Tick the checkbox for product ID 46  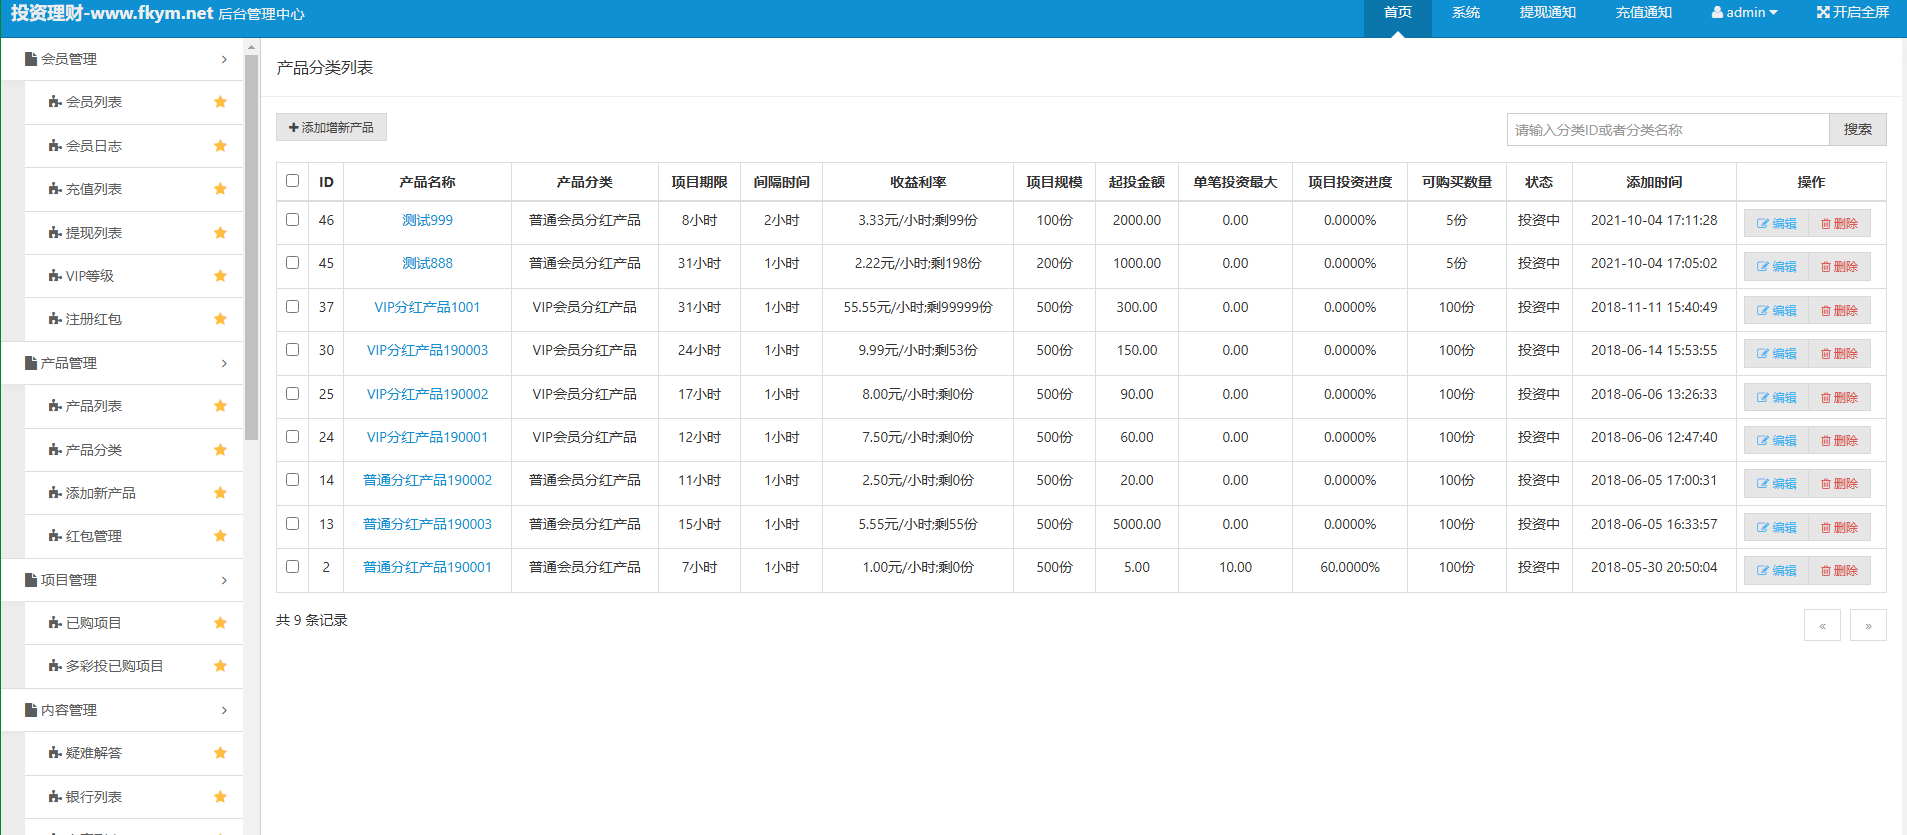[x=292, y=220]
